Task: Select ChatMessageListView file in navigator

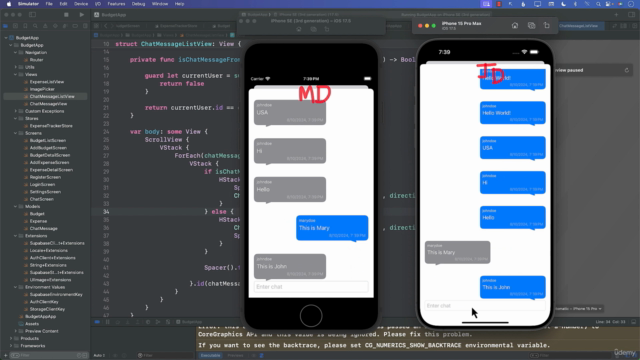Action: point(45,96)
